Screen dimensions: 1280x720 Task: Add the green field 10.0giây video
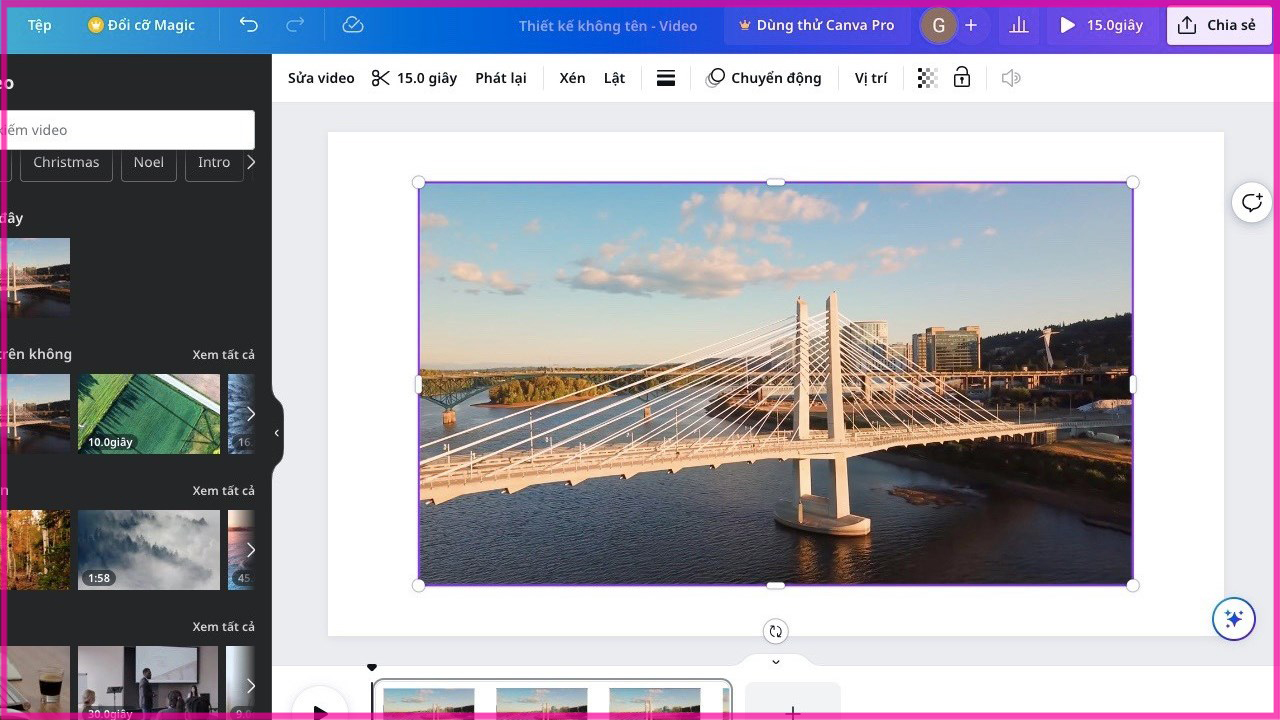tap(149, 414)
